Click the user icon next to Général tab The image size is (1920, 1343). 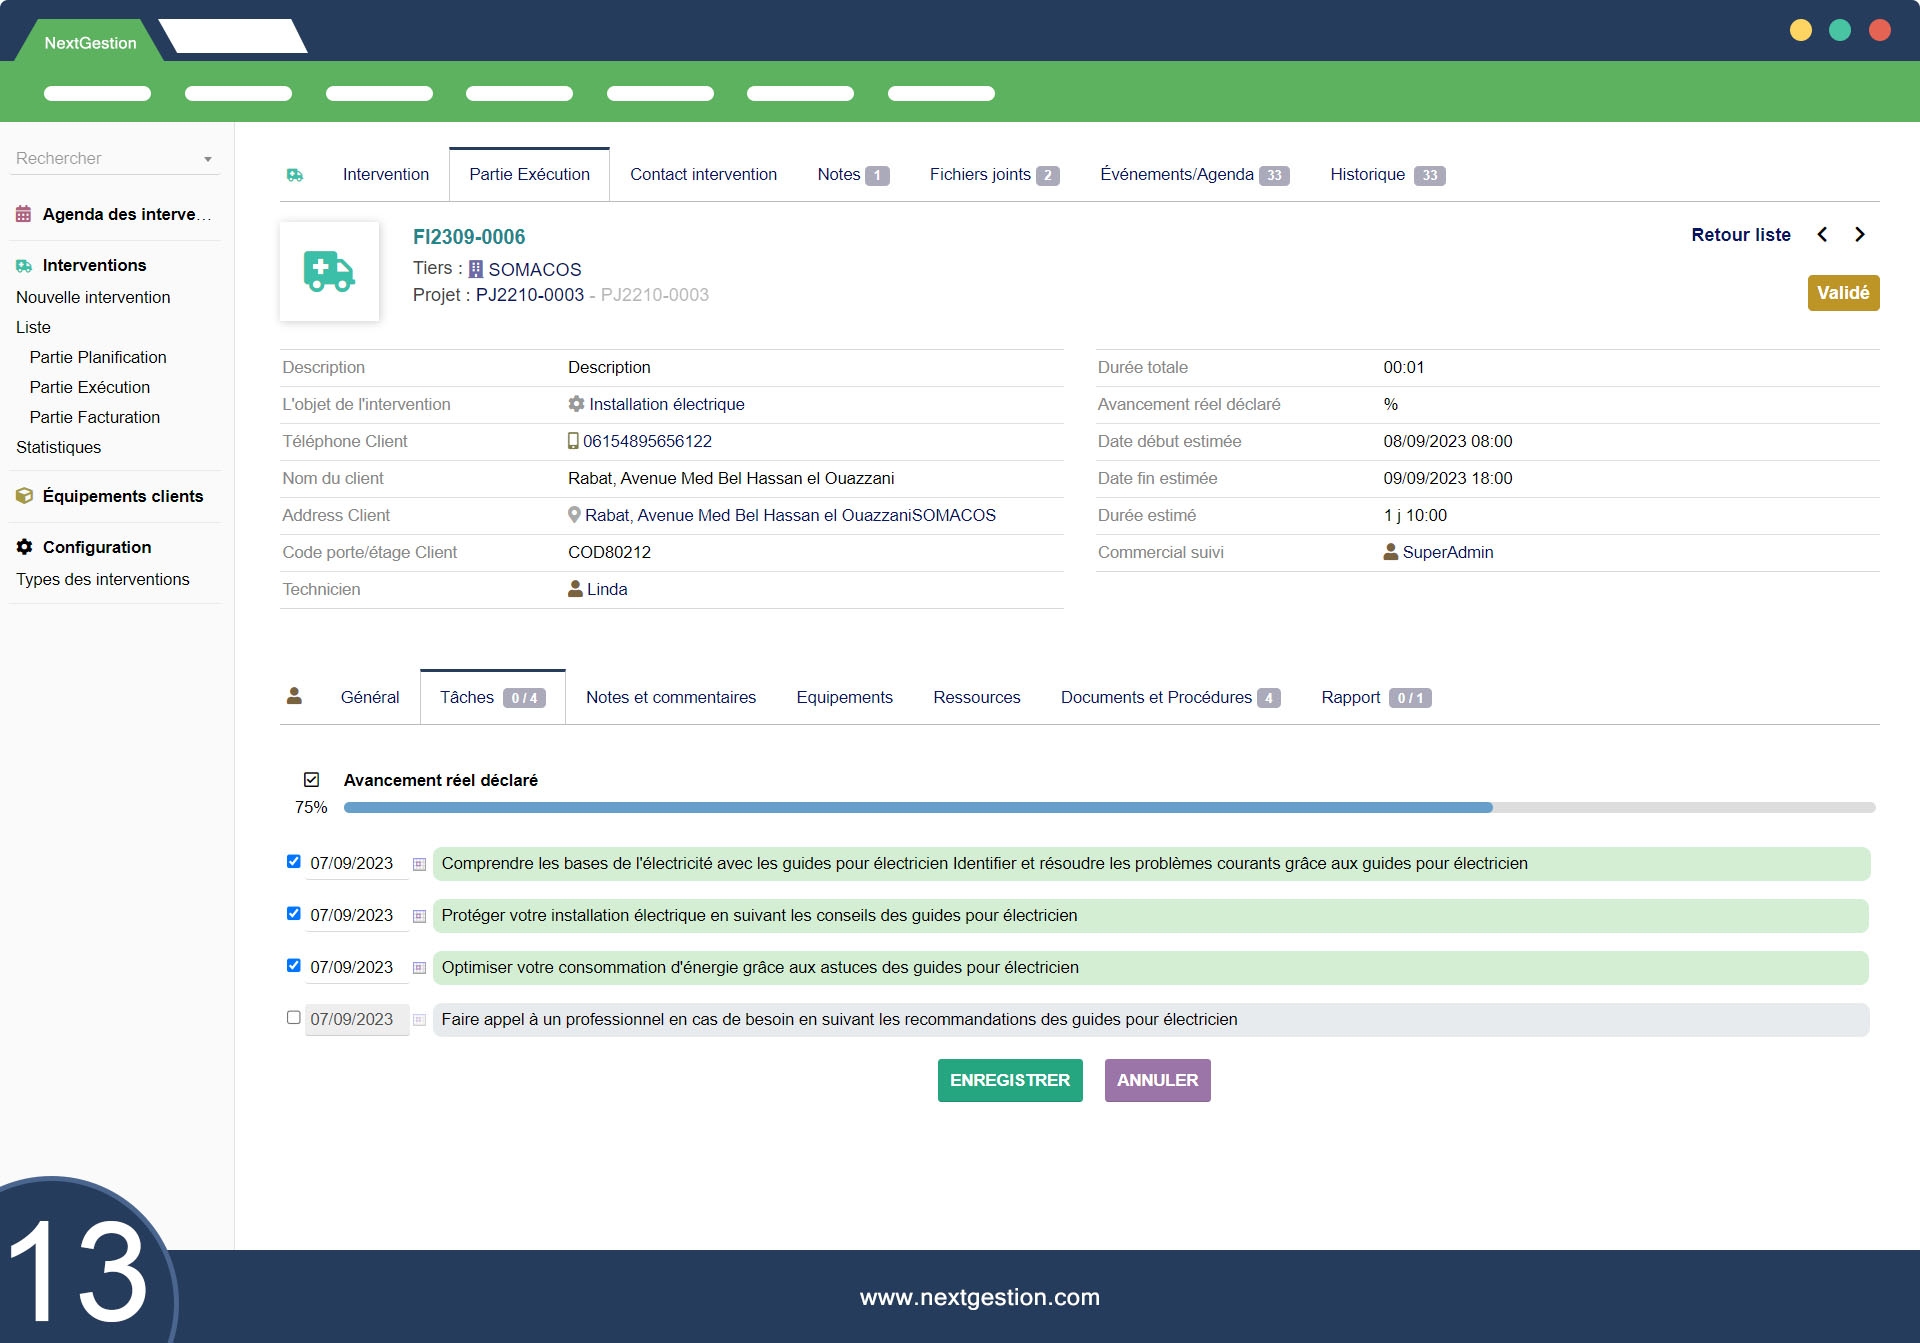294,696
